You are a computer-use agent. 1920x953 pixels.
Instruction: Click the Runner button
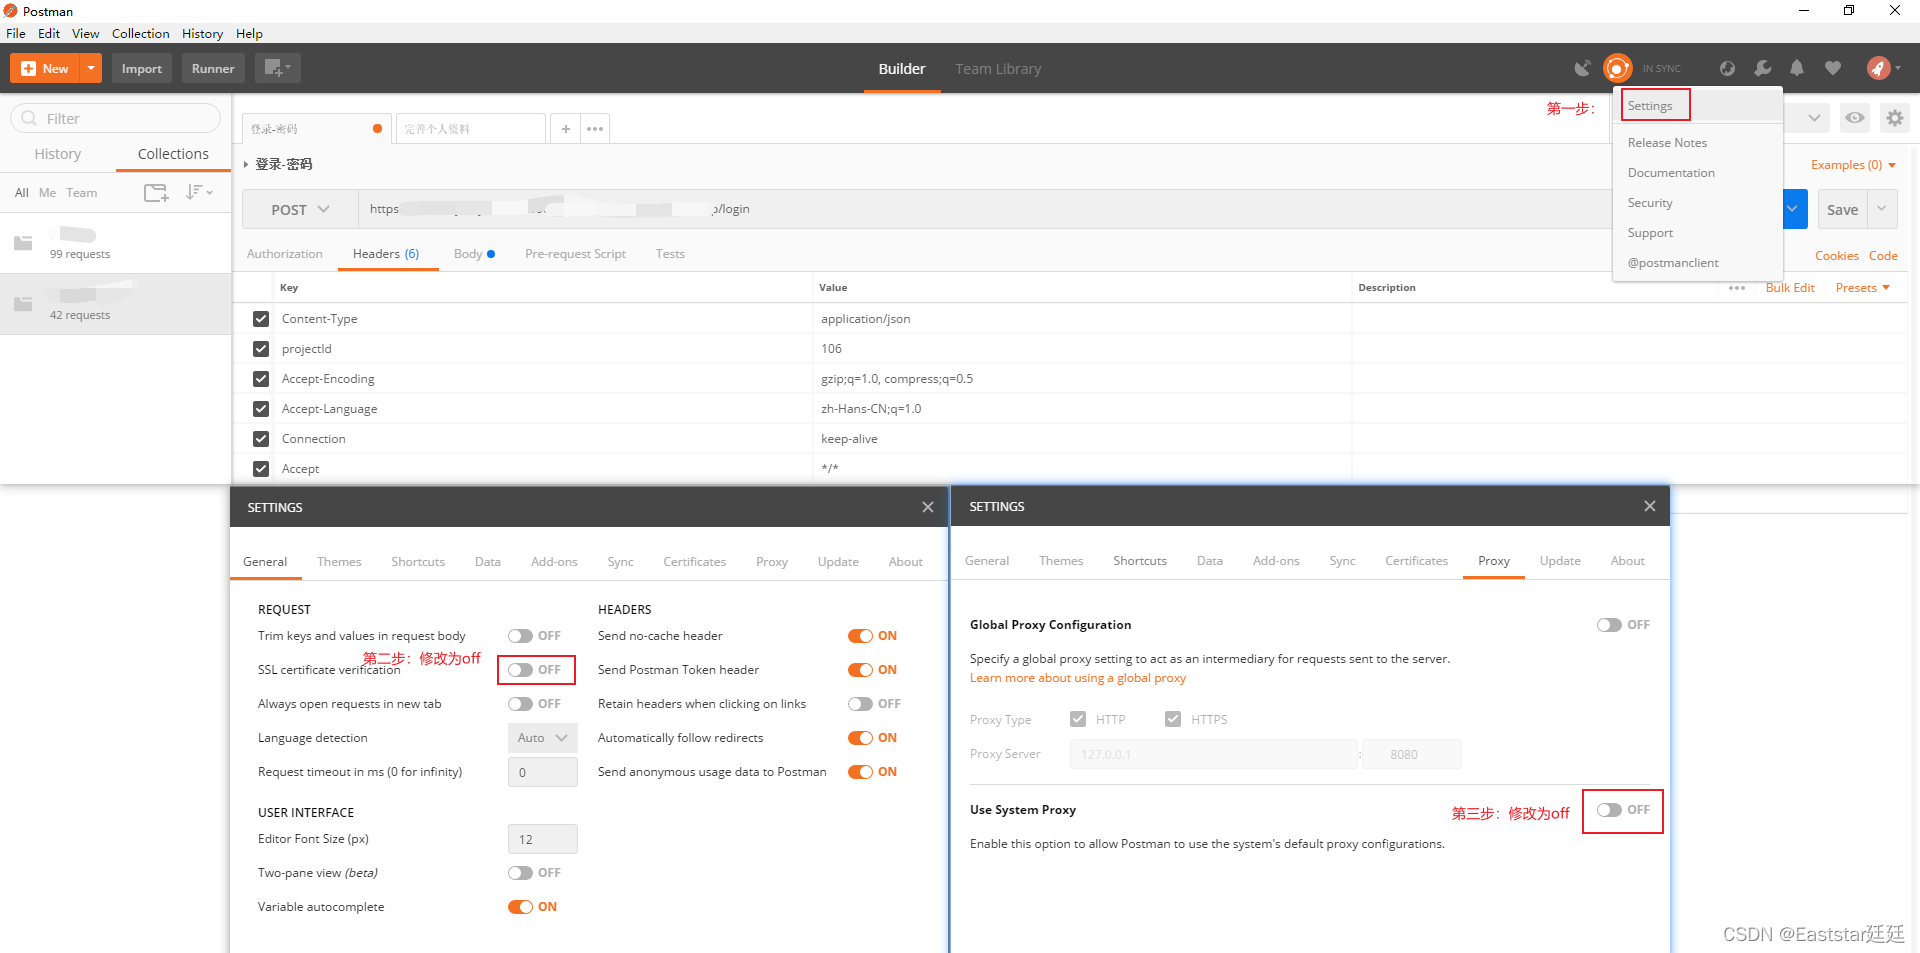click(213, 68)
